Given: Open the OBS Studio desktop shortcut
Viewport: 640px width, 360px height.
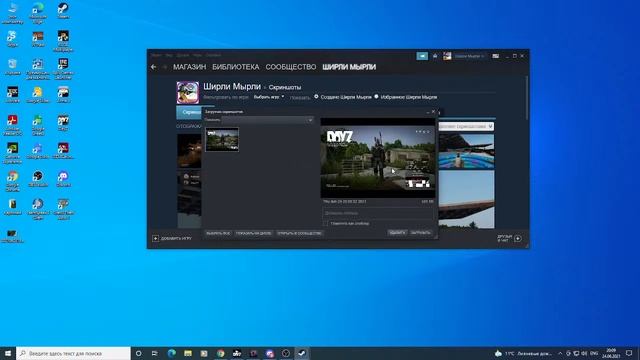Looking at the screenshot, I should 38,179.
